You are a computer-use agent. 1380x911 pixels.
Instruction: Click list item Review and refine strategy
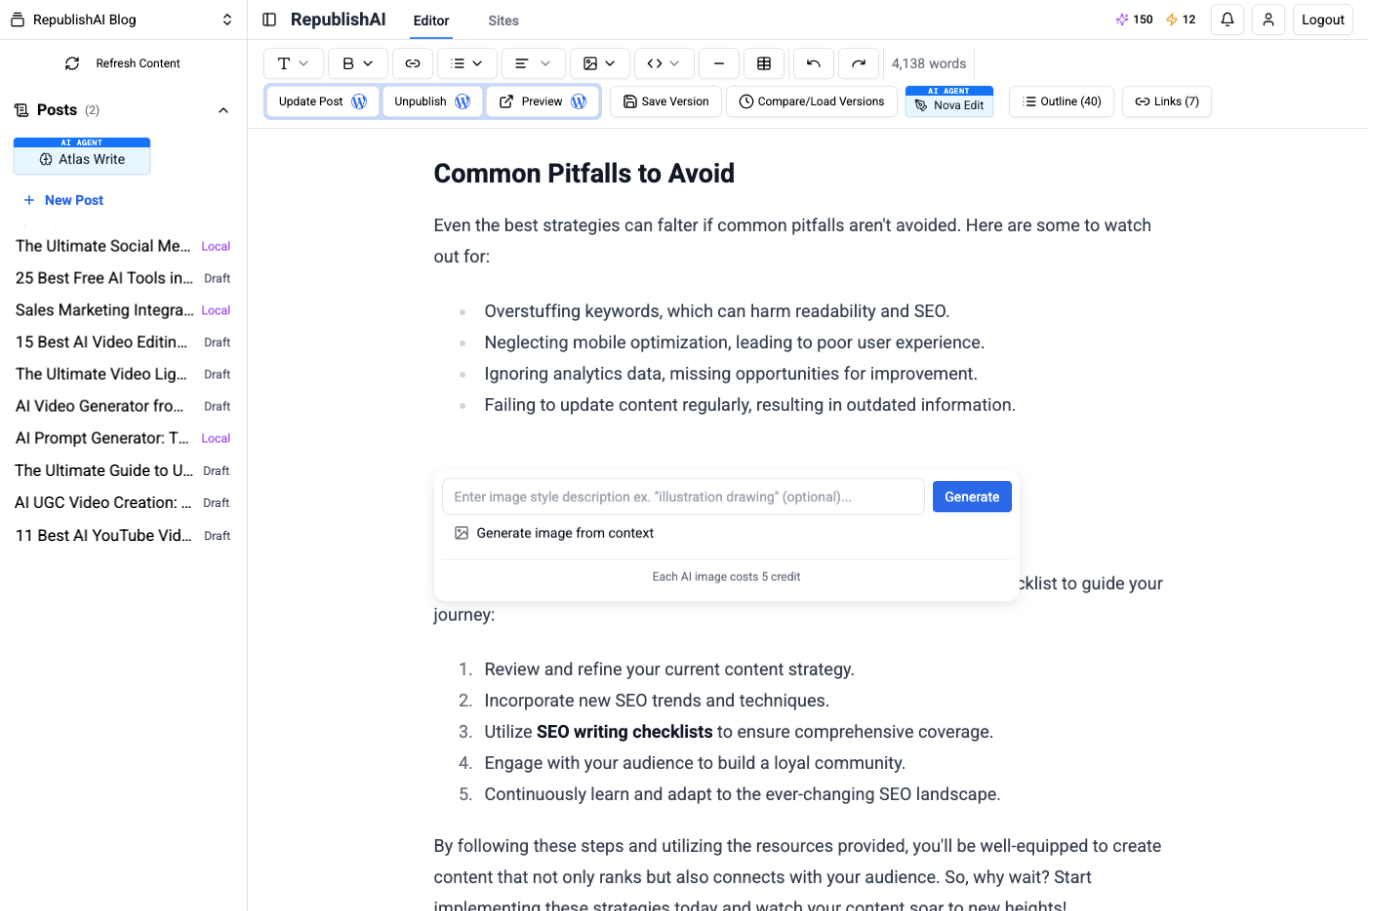pyautogui.click(x=669, y=669)
